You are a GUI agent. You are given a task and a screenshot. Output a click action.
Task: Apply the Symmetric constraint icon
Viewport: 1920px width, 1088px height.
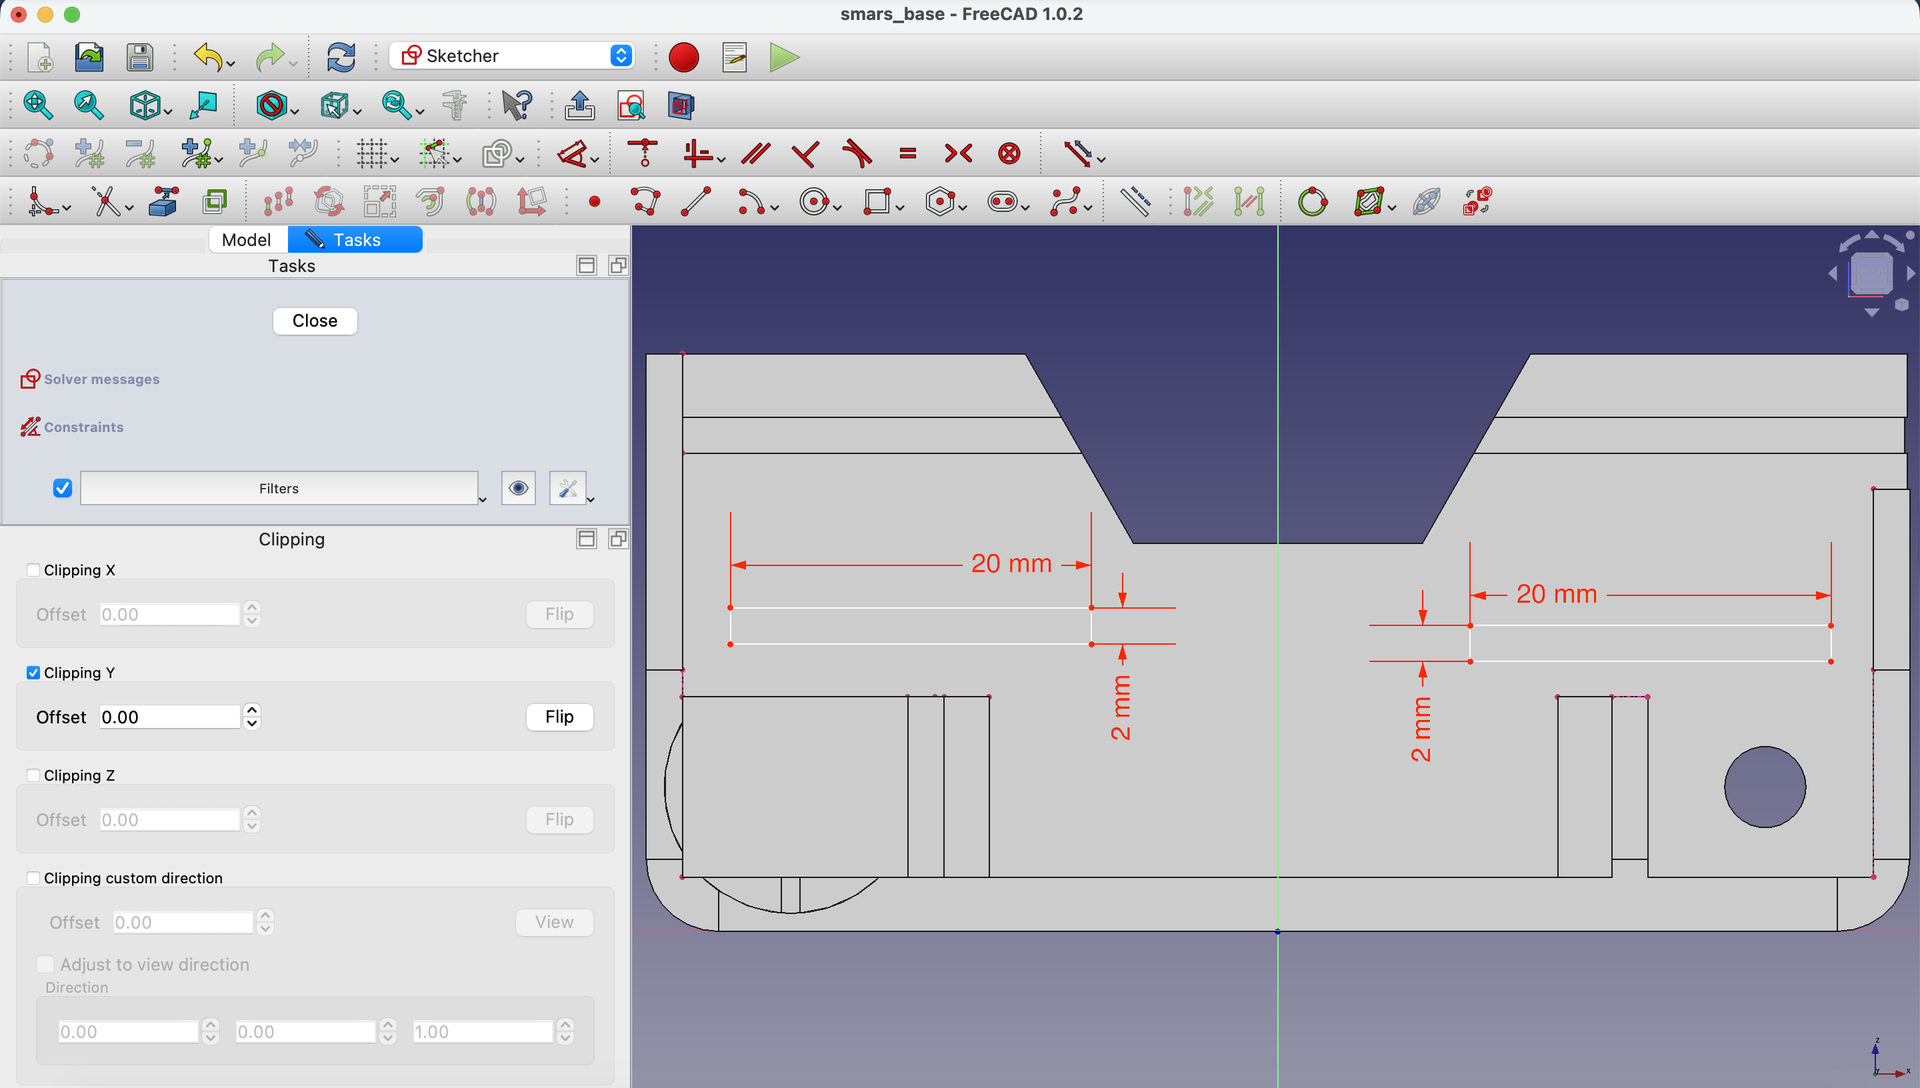click(x=958, y=154)
